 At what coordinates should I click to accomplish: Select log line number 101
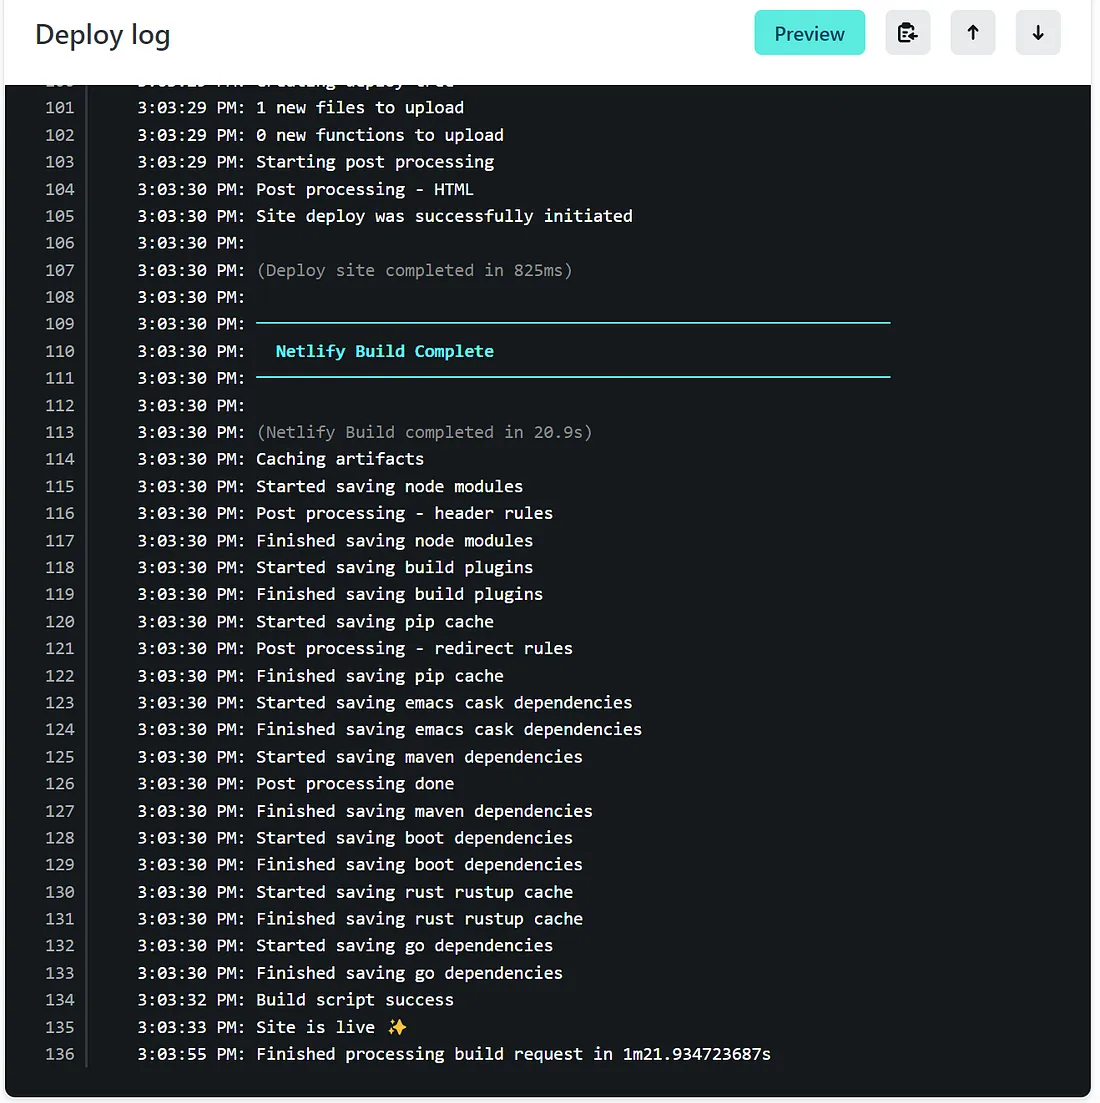tap(60, 108)
